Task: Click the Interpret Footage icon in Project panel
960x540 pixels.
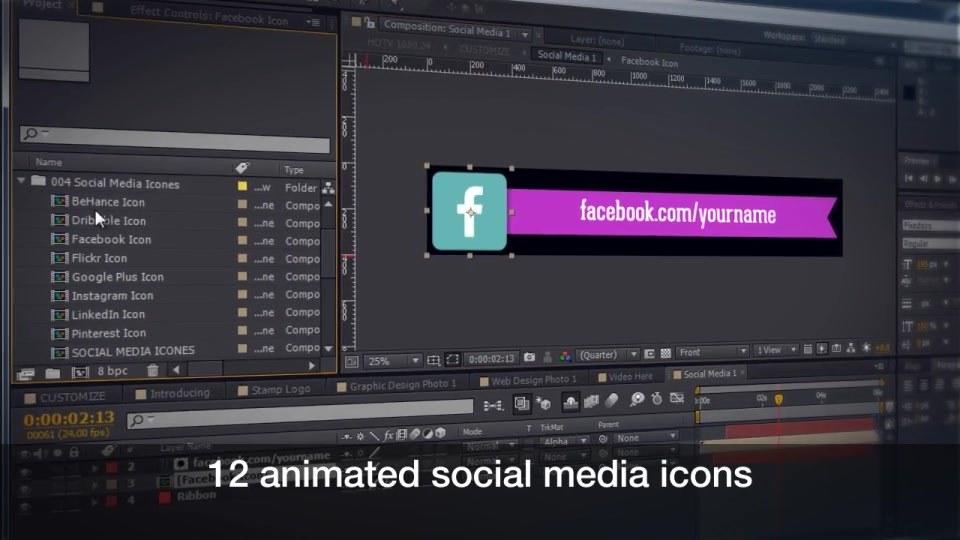Action: [x=26, y=373]
